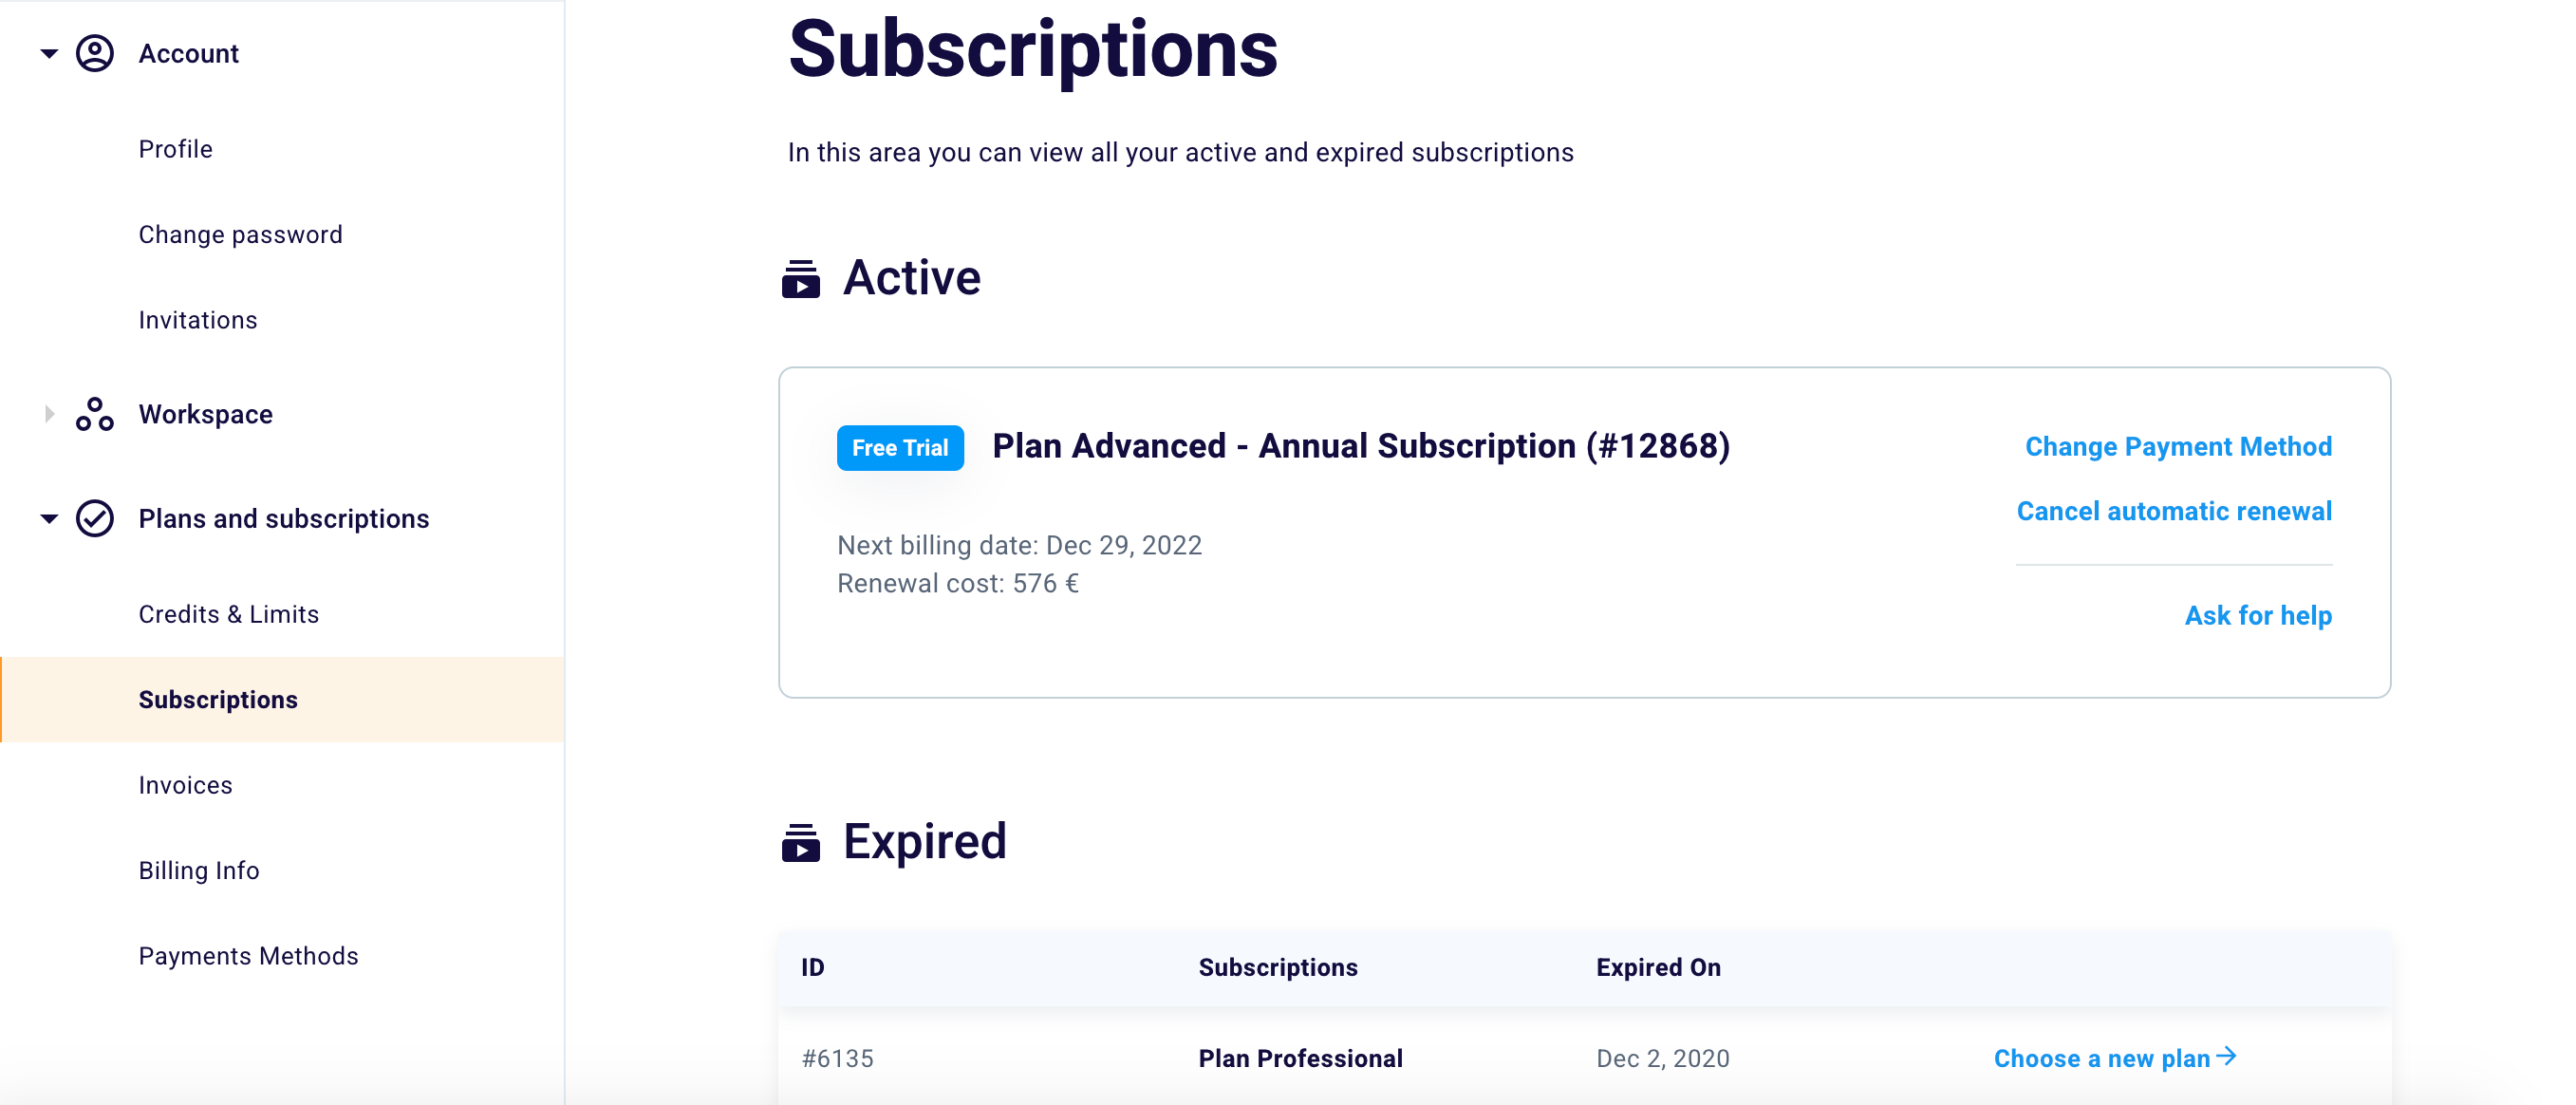Go to Change password page
The height and width of the screenshot is (1105, 2576).
[240, 235]
